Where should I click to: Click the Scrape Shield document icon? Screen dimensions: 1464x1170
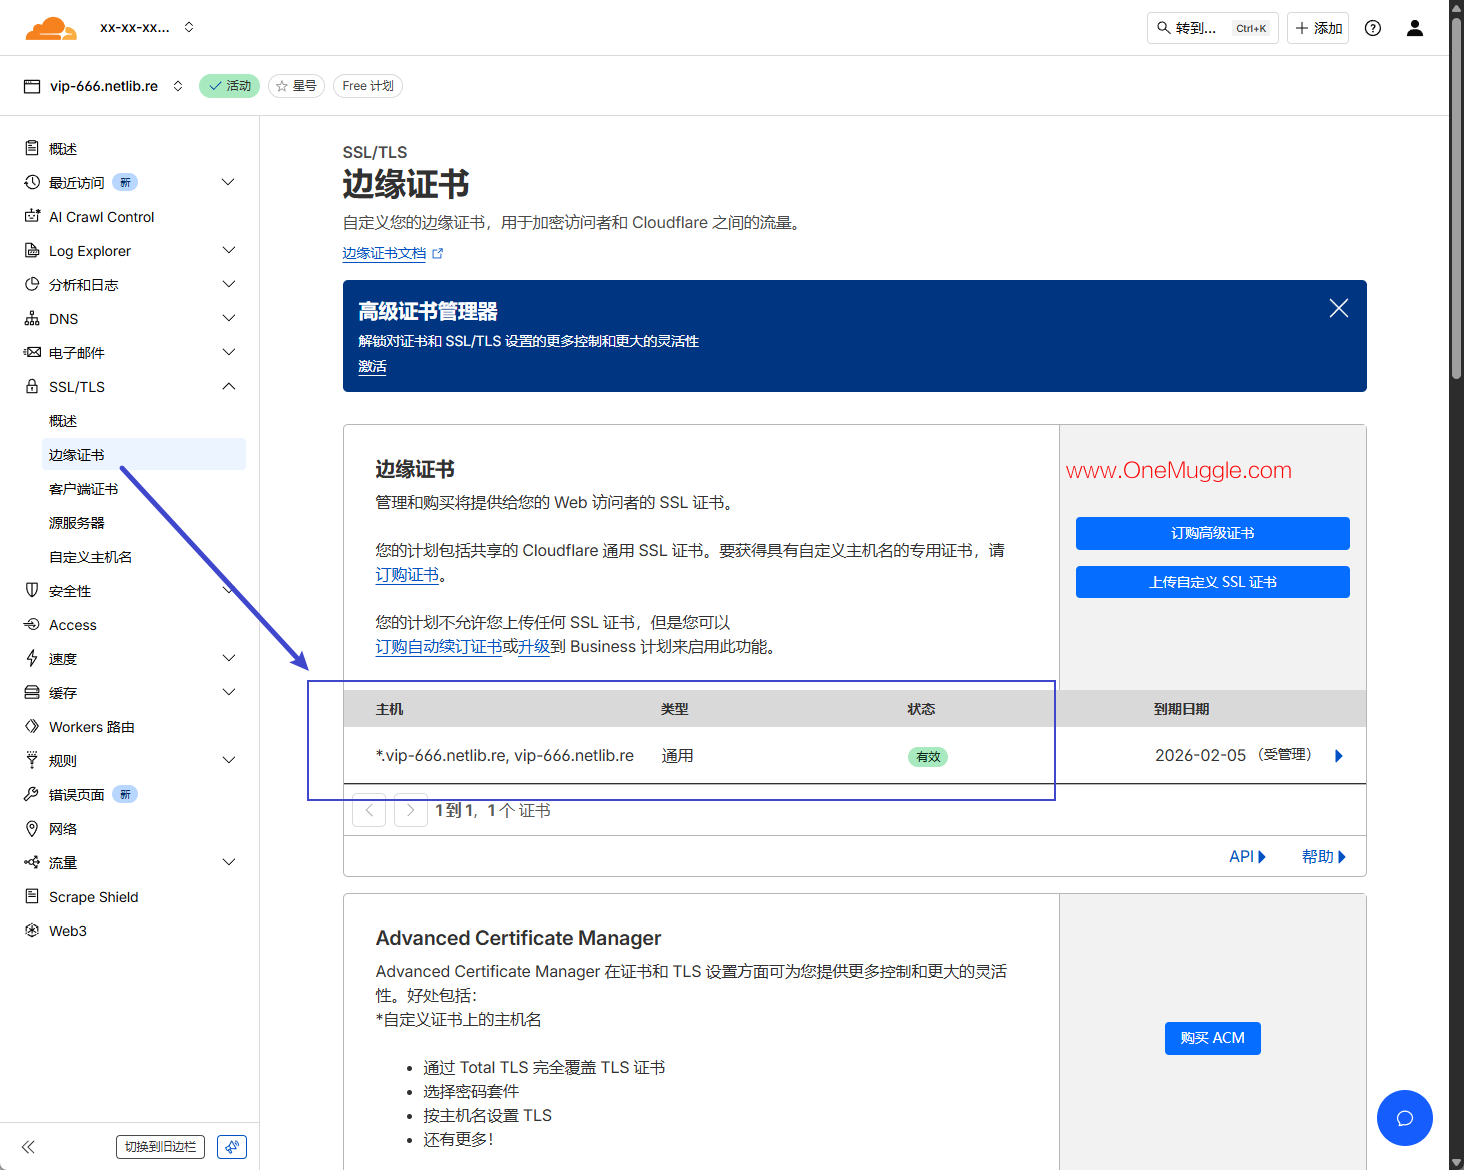click(x=32, y=896)
